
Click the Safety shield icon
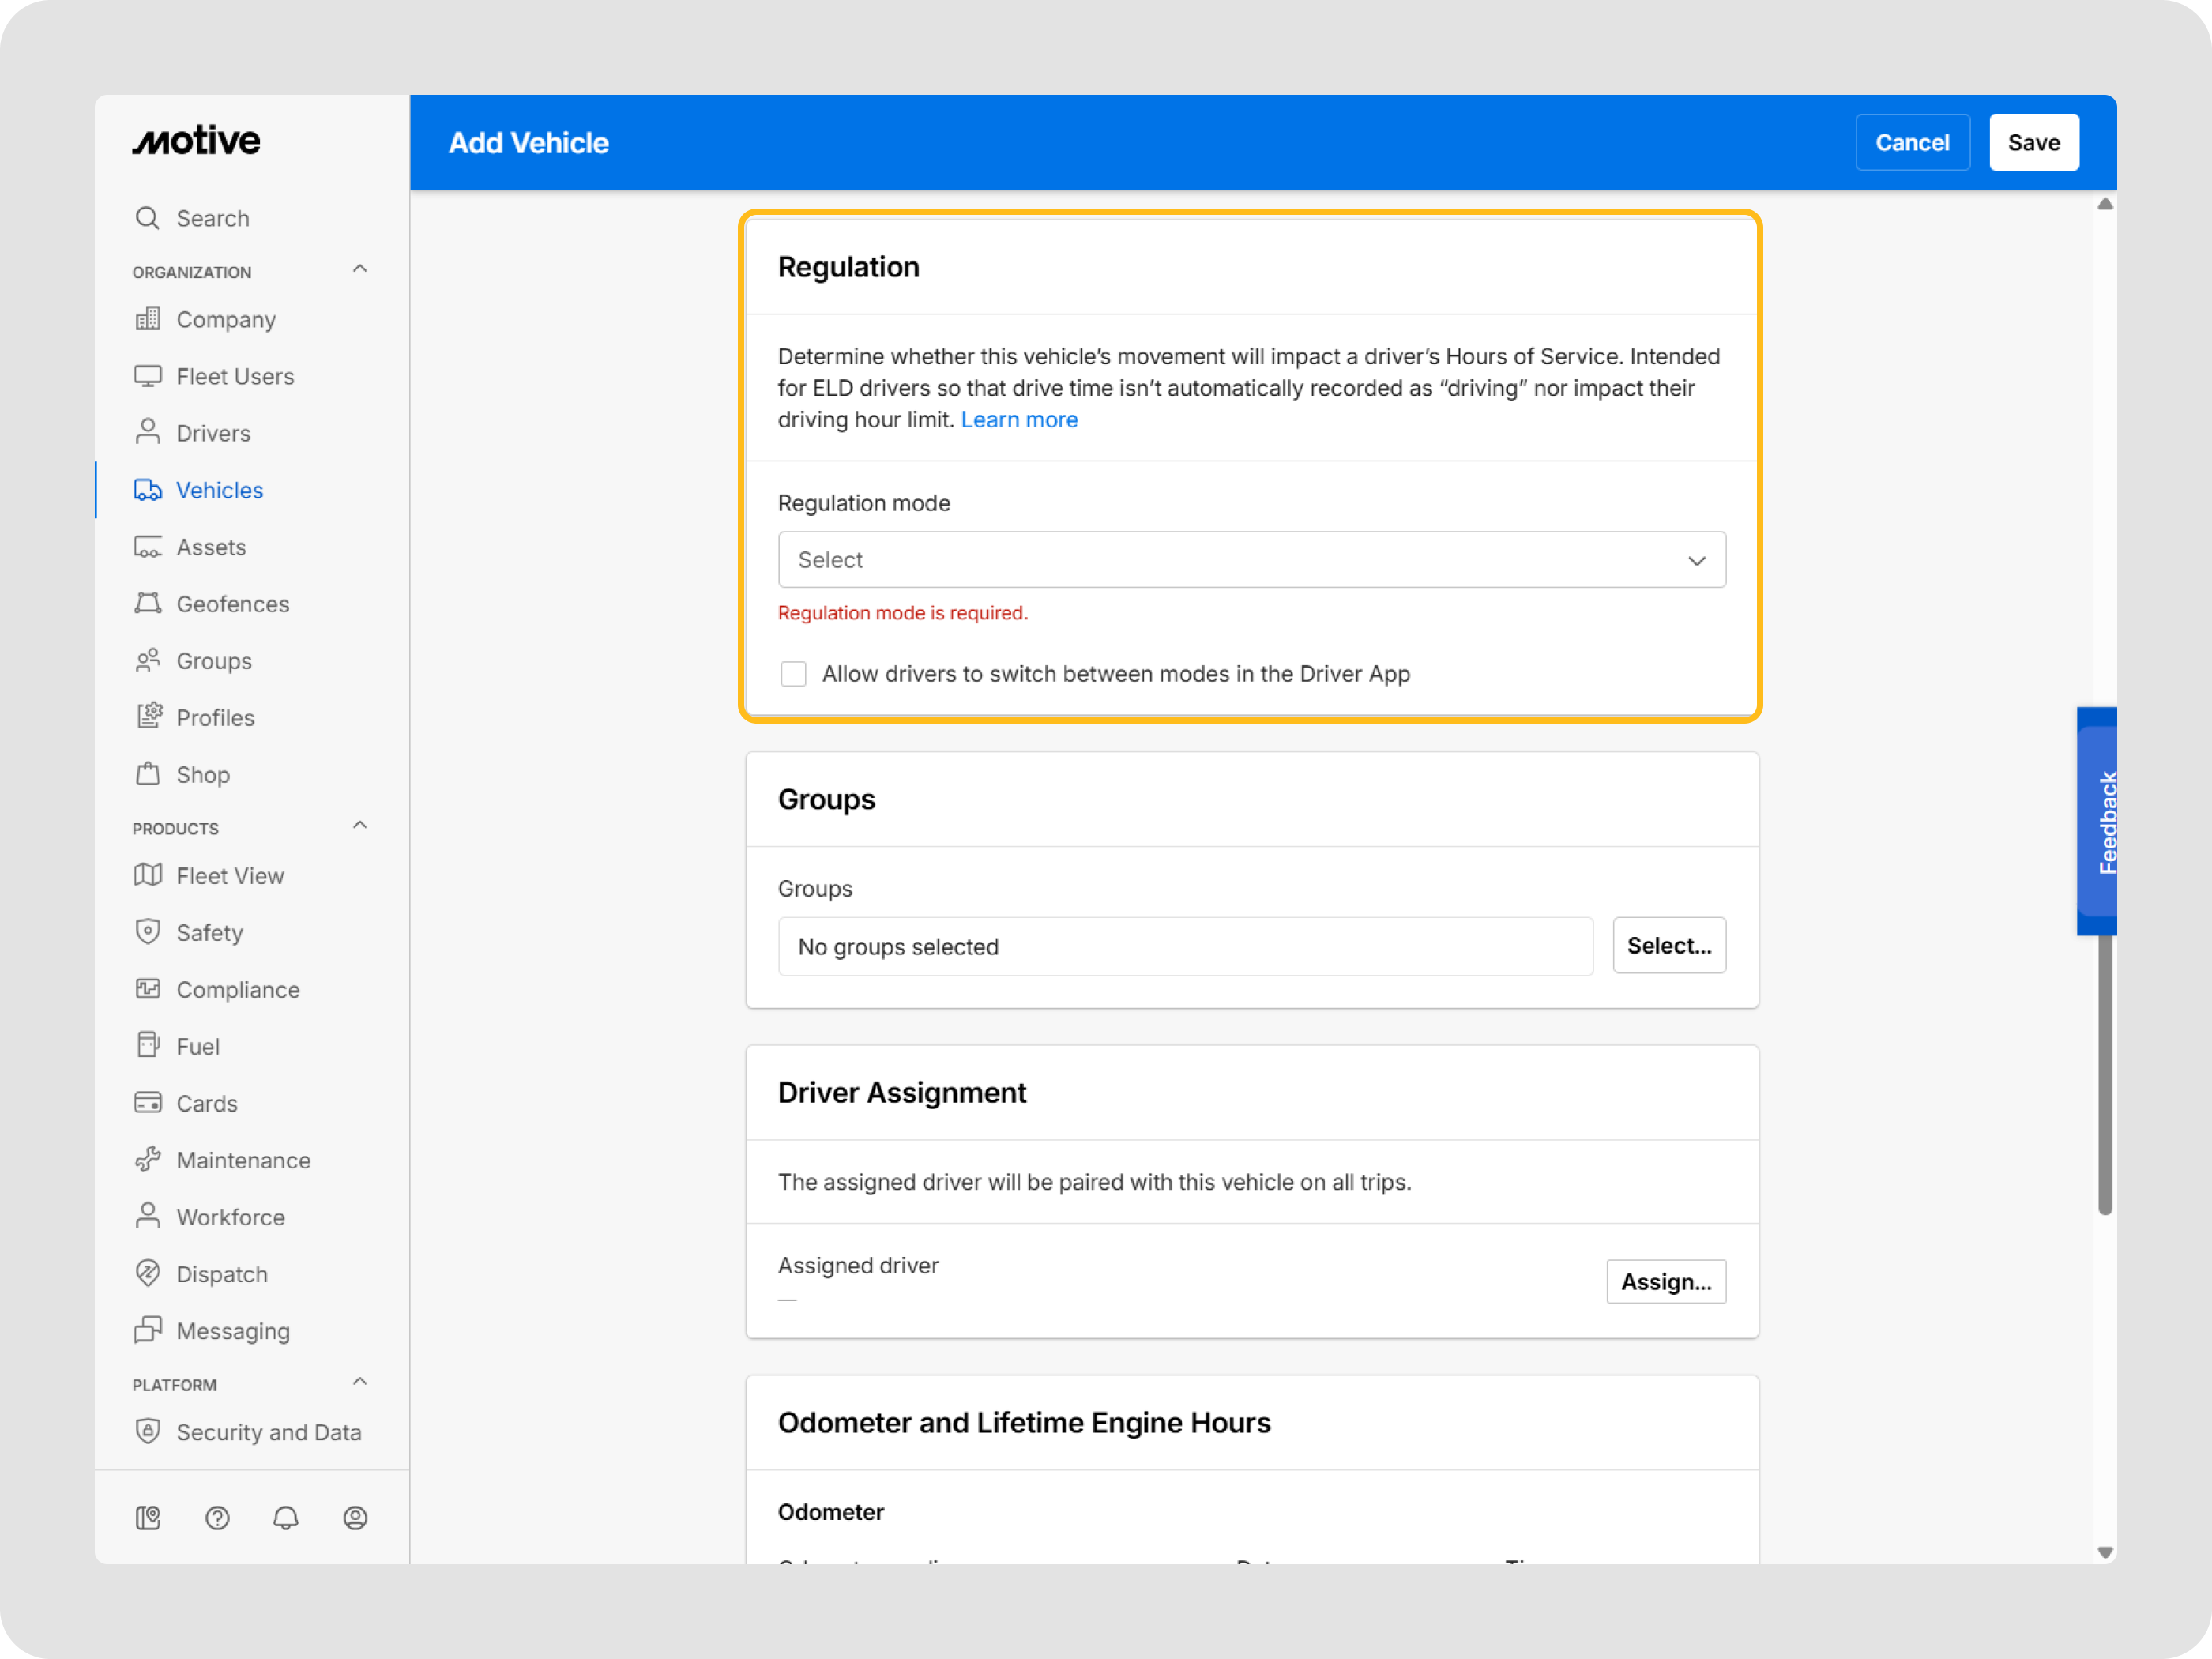(148, 932)
